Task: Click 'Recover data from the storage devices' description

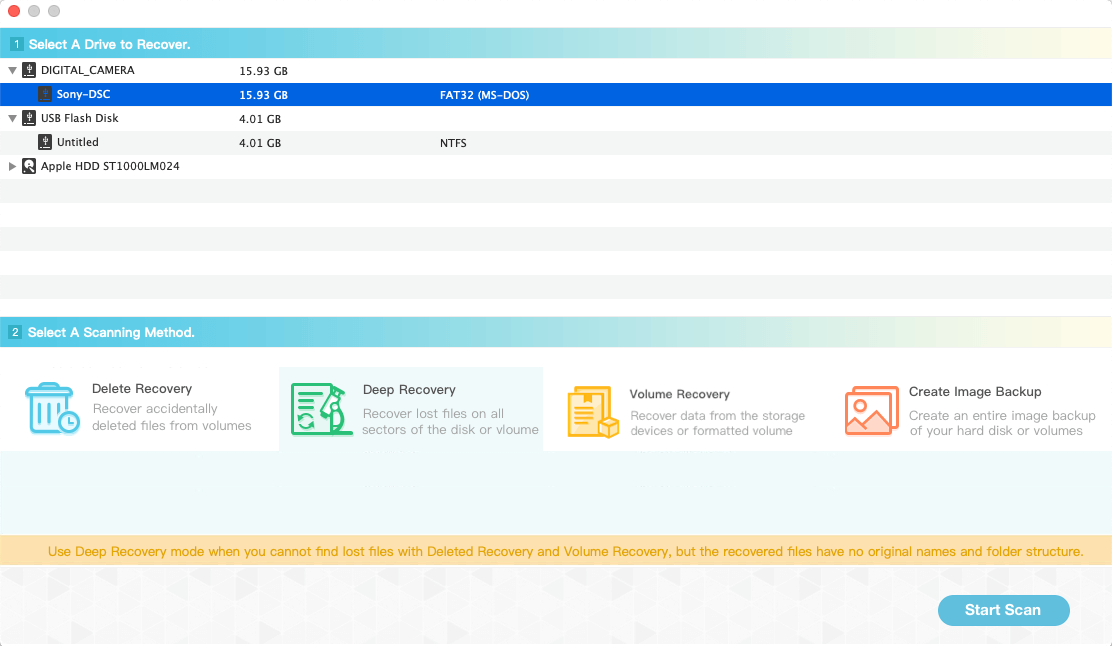Action: [717, 423]
